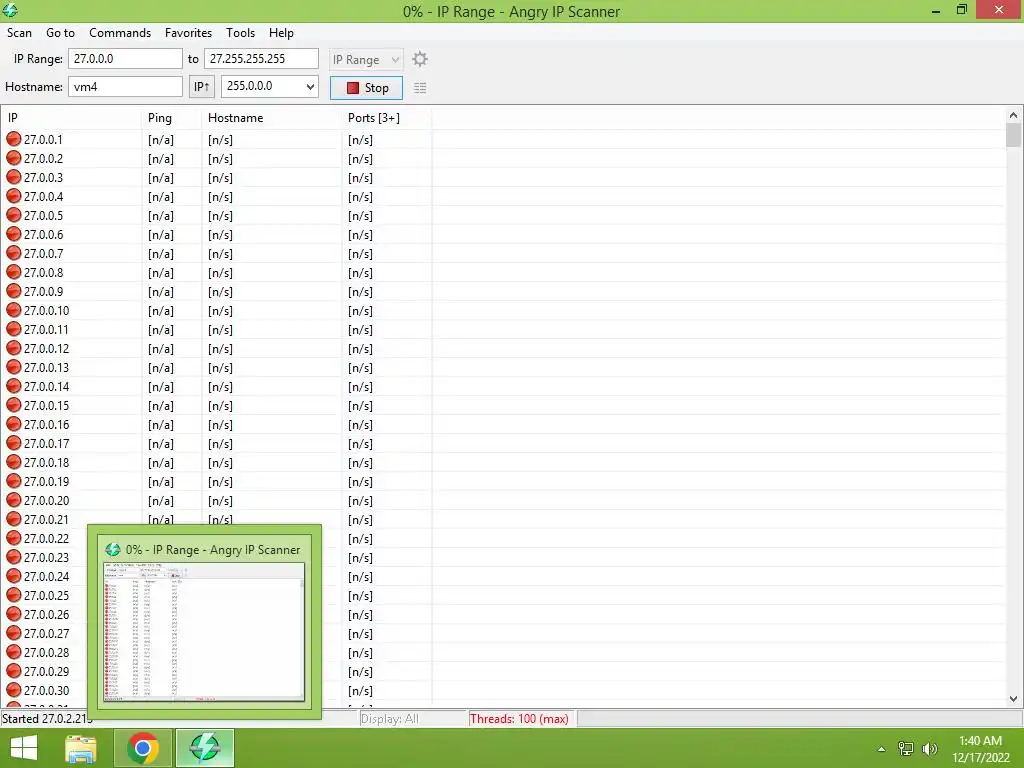Open preferences via the gear icon

point(420,59)
